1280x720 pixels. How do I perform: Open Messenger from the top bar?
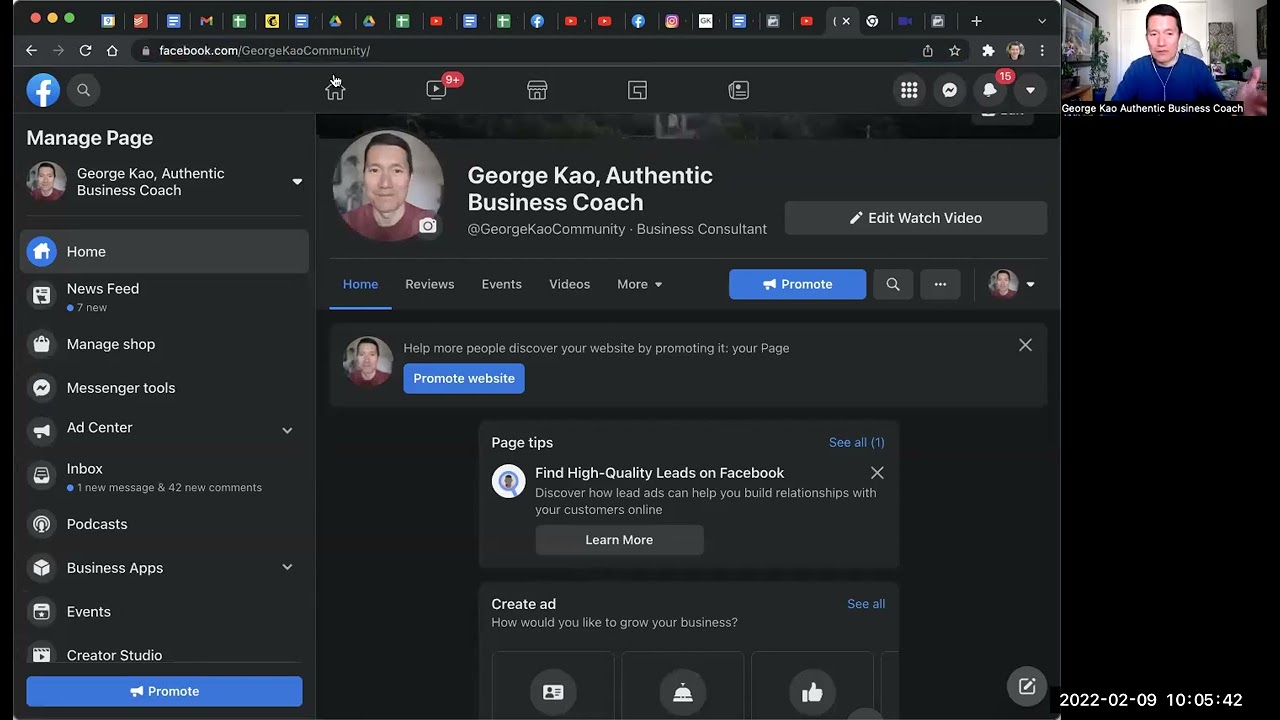[949, 90]
